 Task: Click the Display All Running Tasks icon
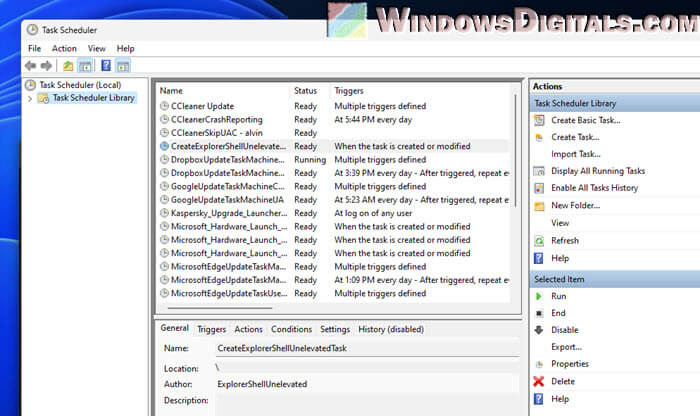[539, 171]
